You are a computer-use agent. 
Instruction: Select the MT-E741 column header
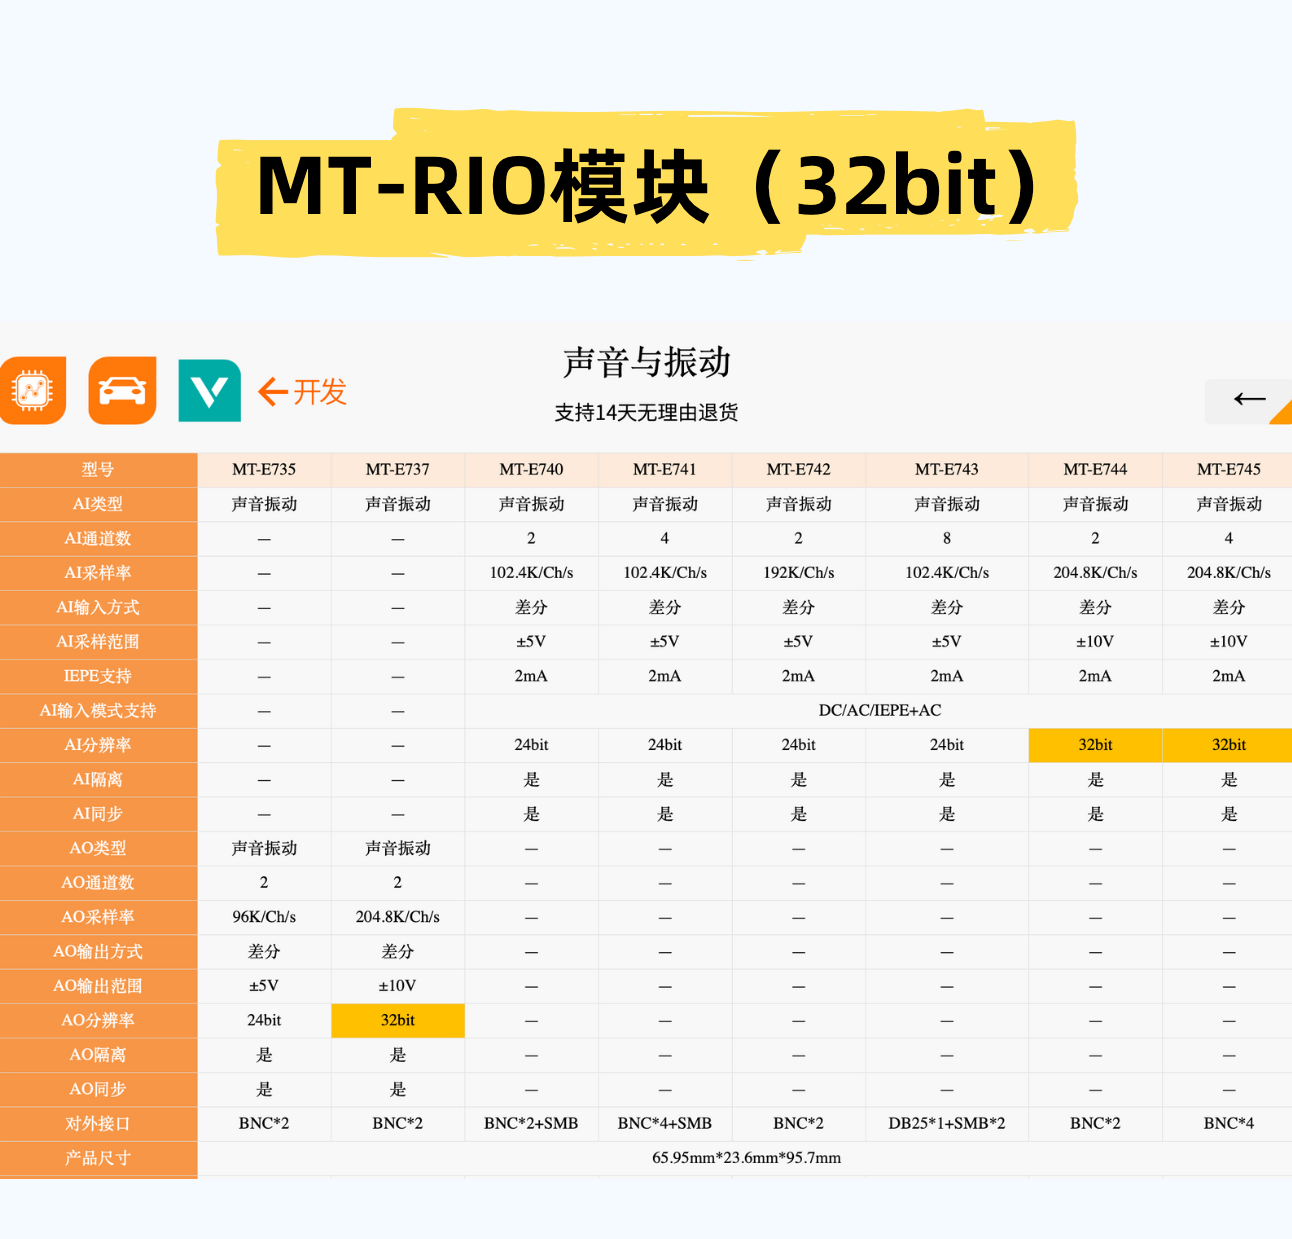click(665, 469)
